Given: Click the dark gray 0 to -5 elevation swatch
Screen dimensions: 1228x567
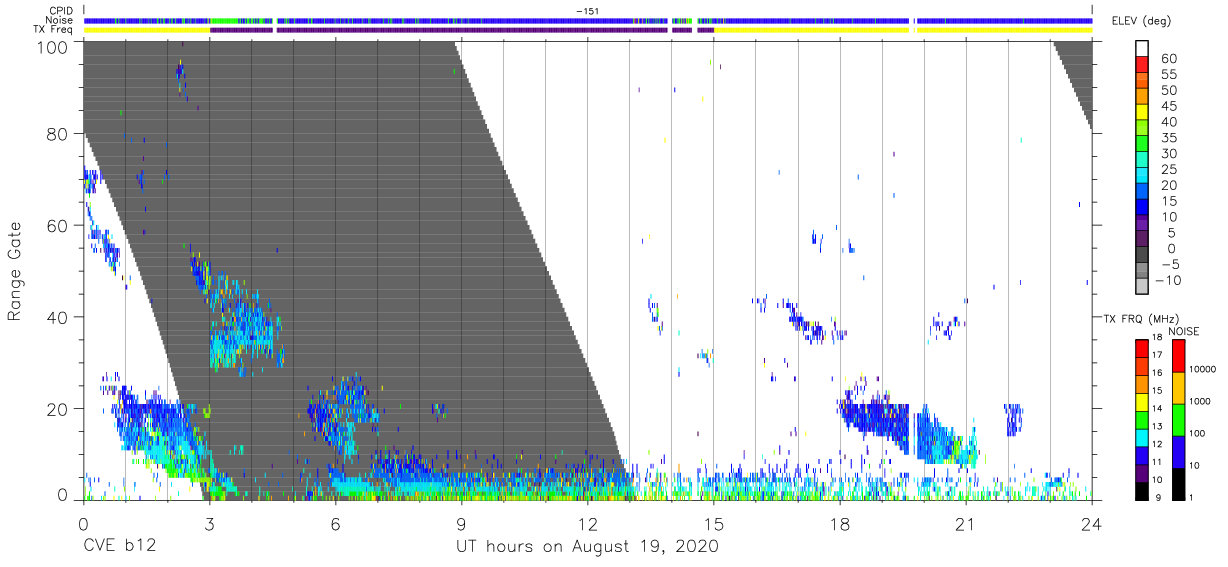Looking at the screenshot, I should click(1142, 256).
